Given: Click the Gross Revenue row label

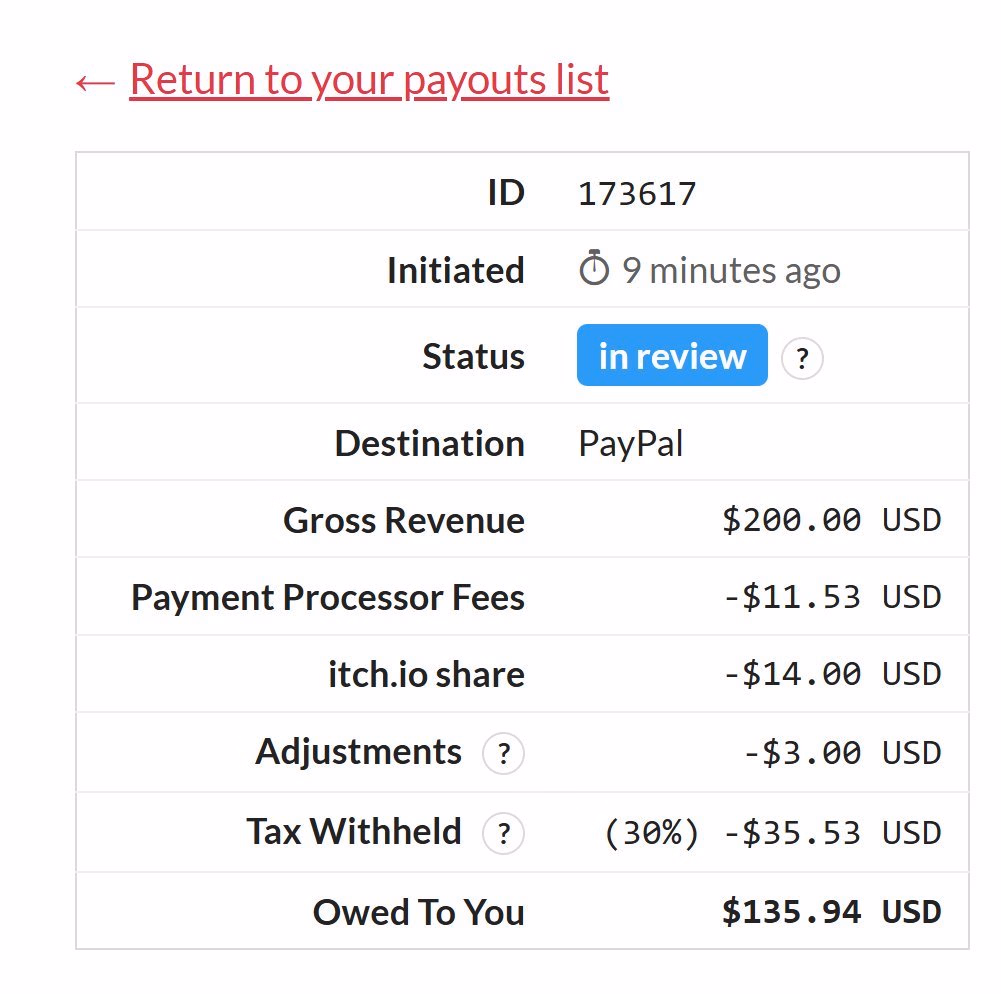Looking at the screenshot, I should coord(404,520).
